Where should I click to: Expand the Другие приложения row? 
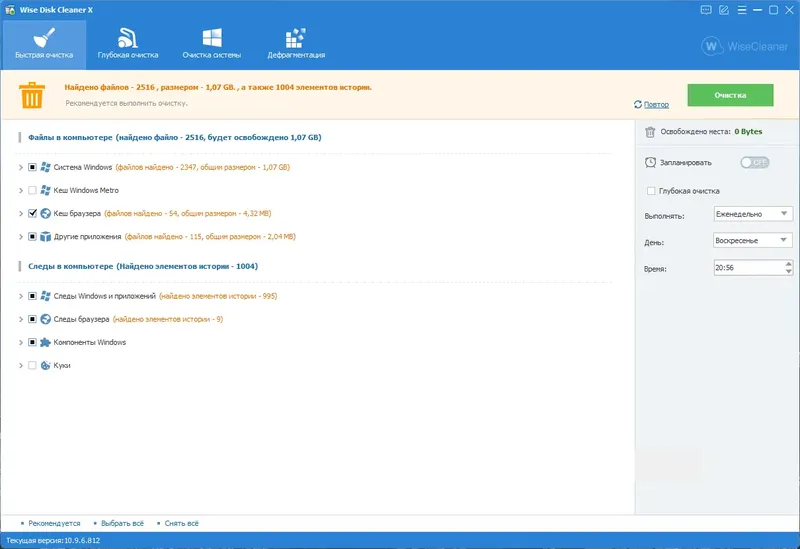[21, 237]
